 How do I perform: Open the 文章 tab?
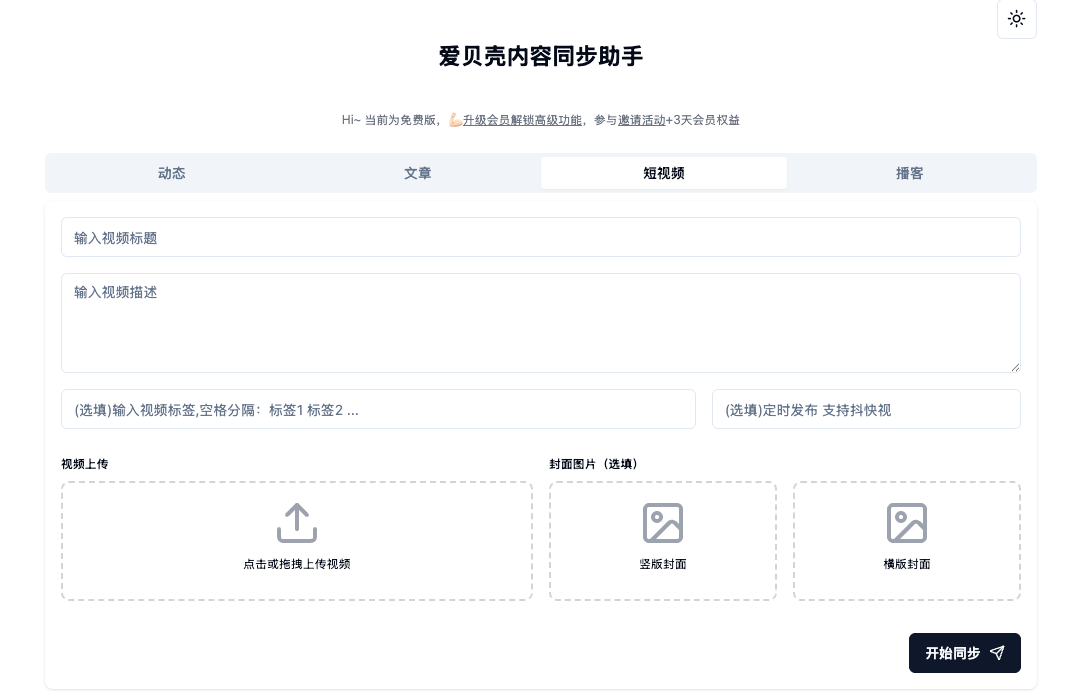[x=418, y=173]
